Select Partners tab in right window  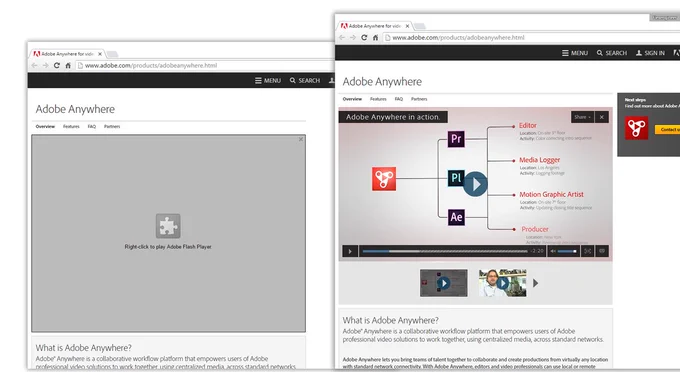pyautogui.click(x=419, y=99)
